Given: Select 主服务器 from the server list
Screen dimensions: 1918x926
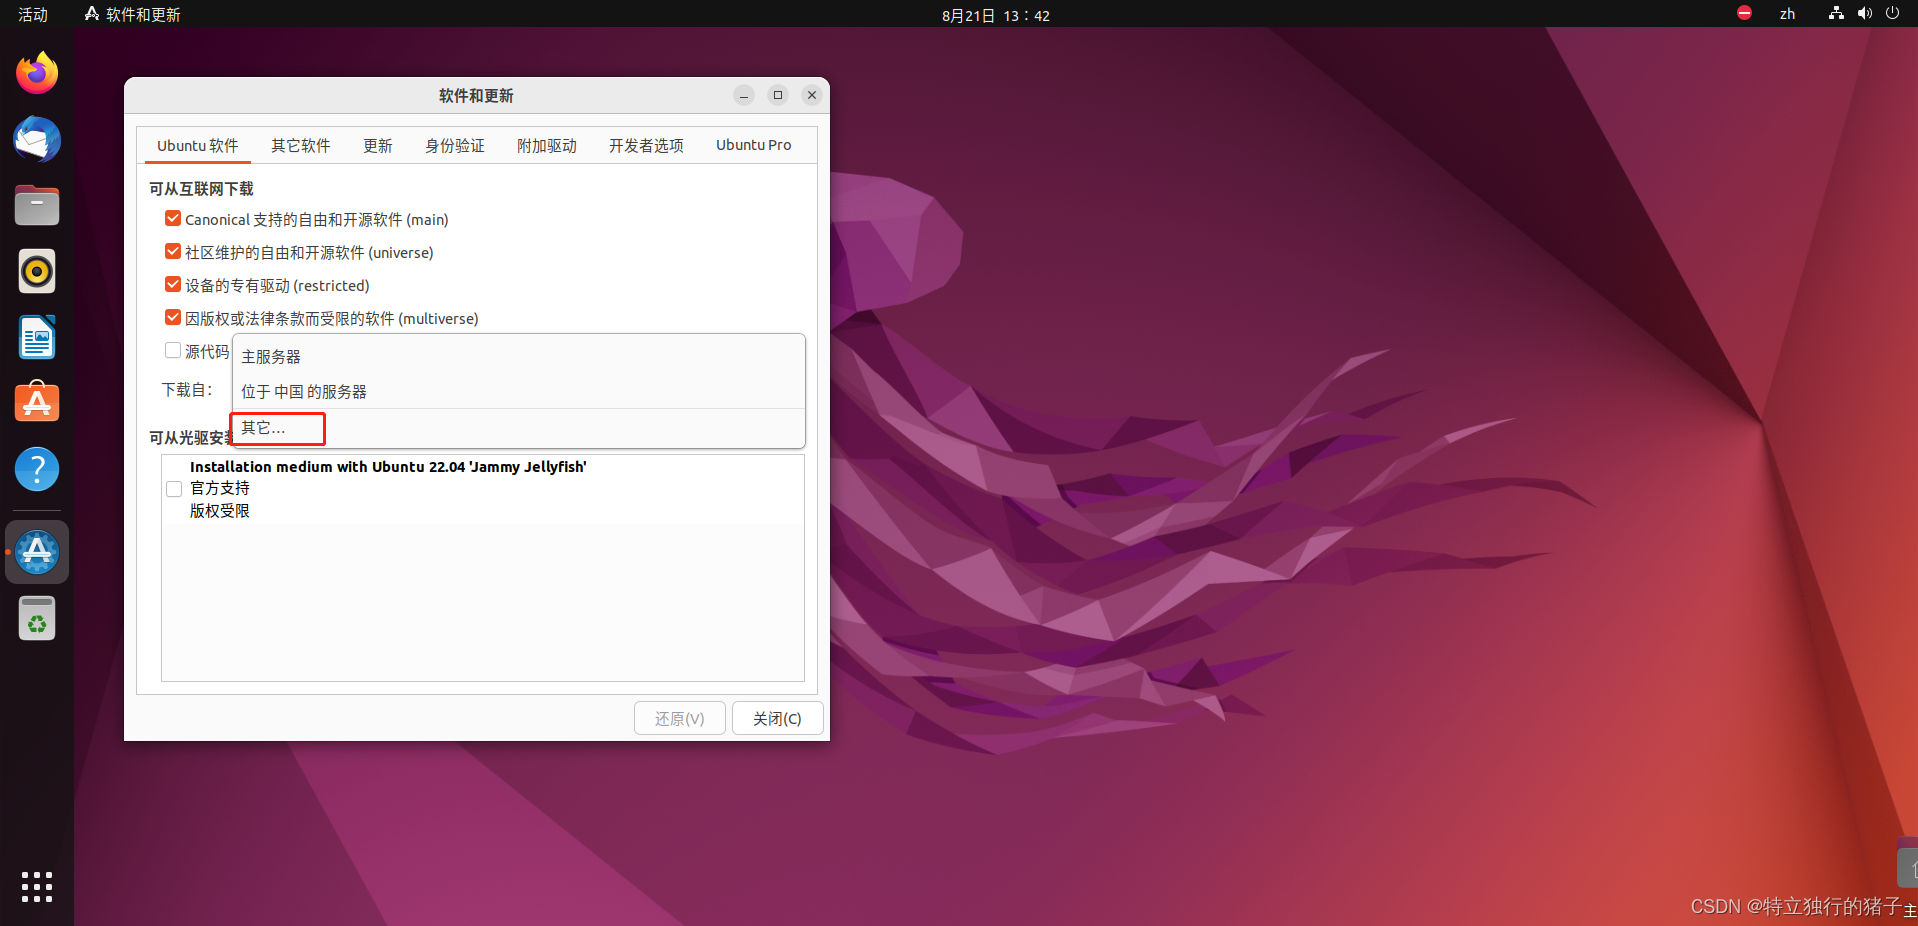Looking at the screenshot, I should pyautogui.click(x=518, y=357).
